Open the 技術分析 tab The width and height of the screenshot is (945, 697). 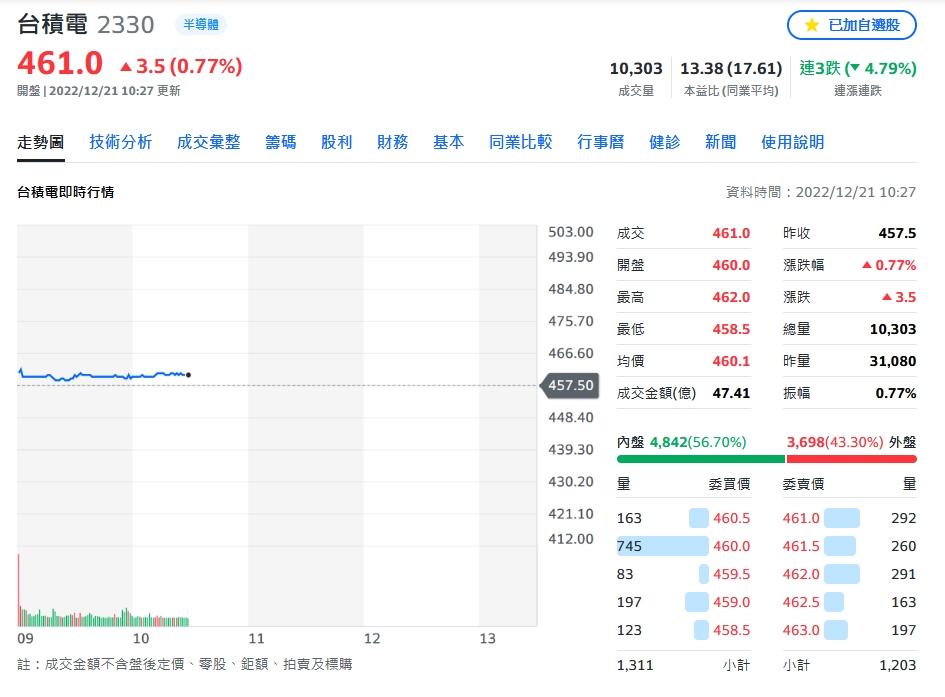coord(121,142)
